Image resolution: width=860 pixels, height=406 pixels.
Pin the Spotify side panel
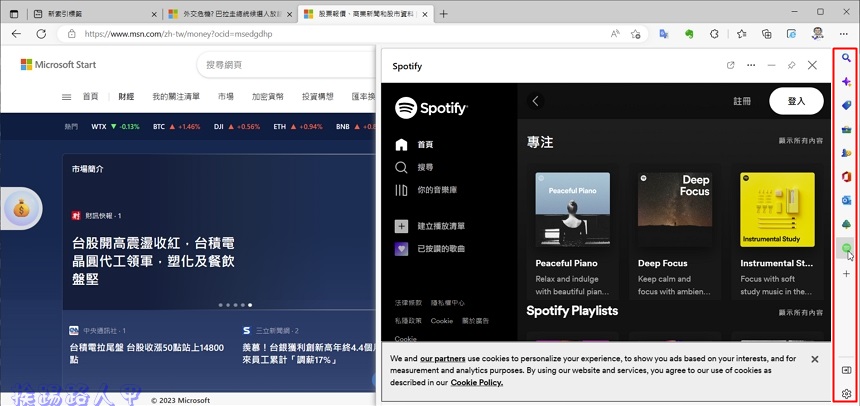791,66
